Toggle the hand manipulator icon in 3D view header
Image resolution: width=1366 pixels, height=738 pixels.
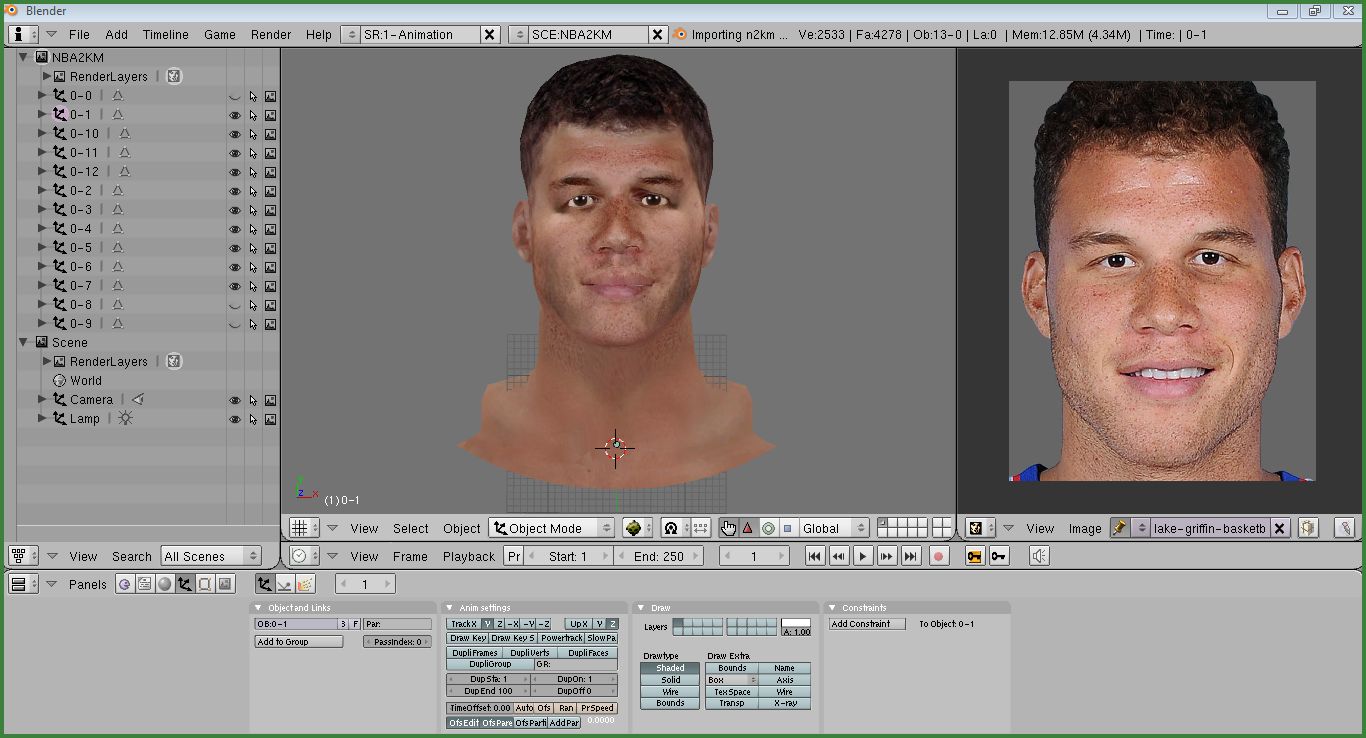[727, 528]
